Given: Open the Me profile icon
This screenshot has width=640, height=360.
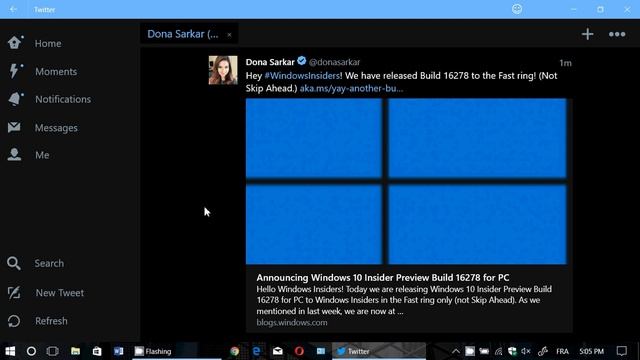Looking at the screenshot, I should pos(14,155).
